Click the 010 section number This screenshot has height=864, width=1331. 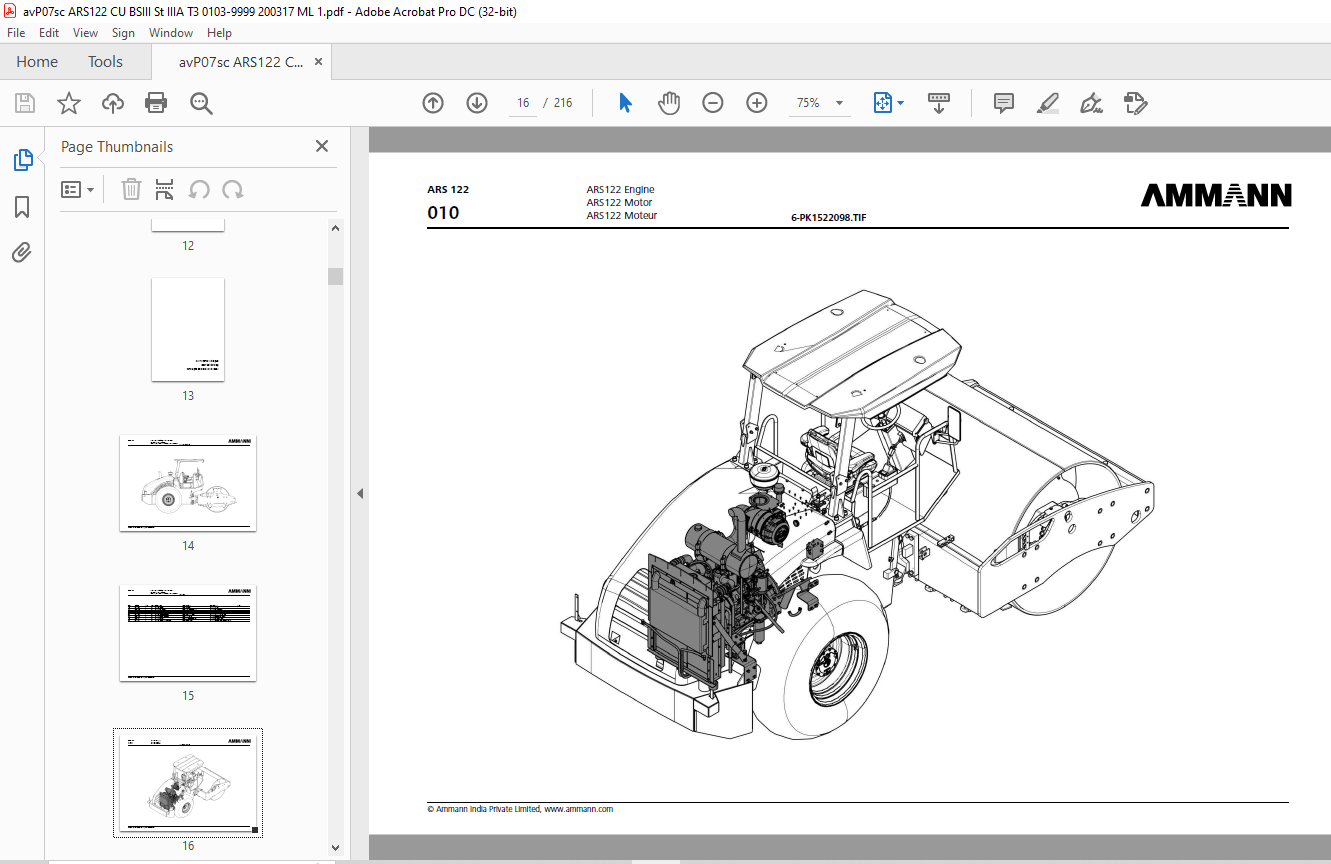click(x=443, y=212)
